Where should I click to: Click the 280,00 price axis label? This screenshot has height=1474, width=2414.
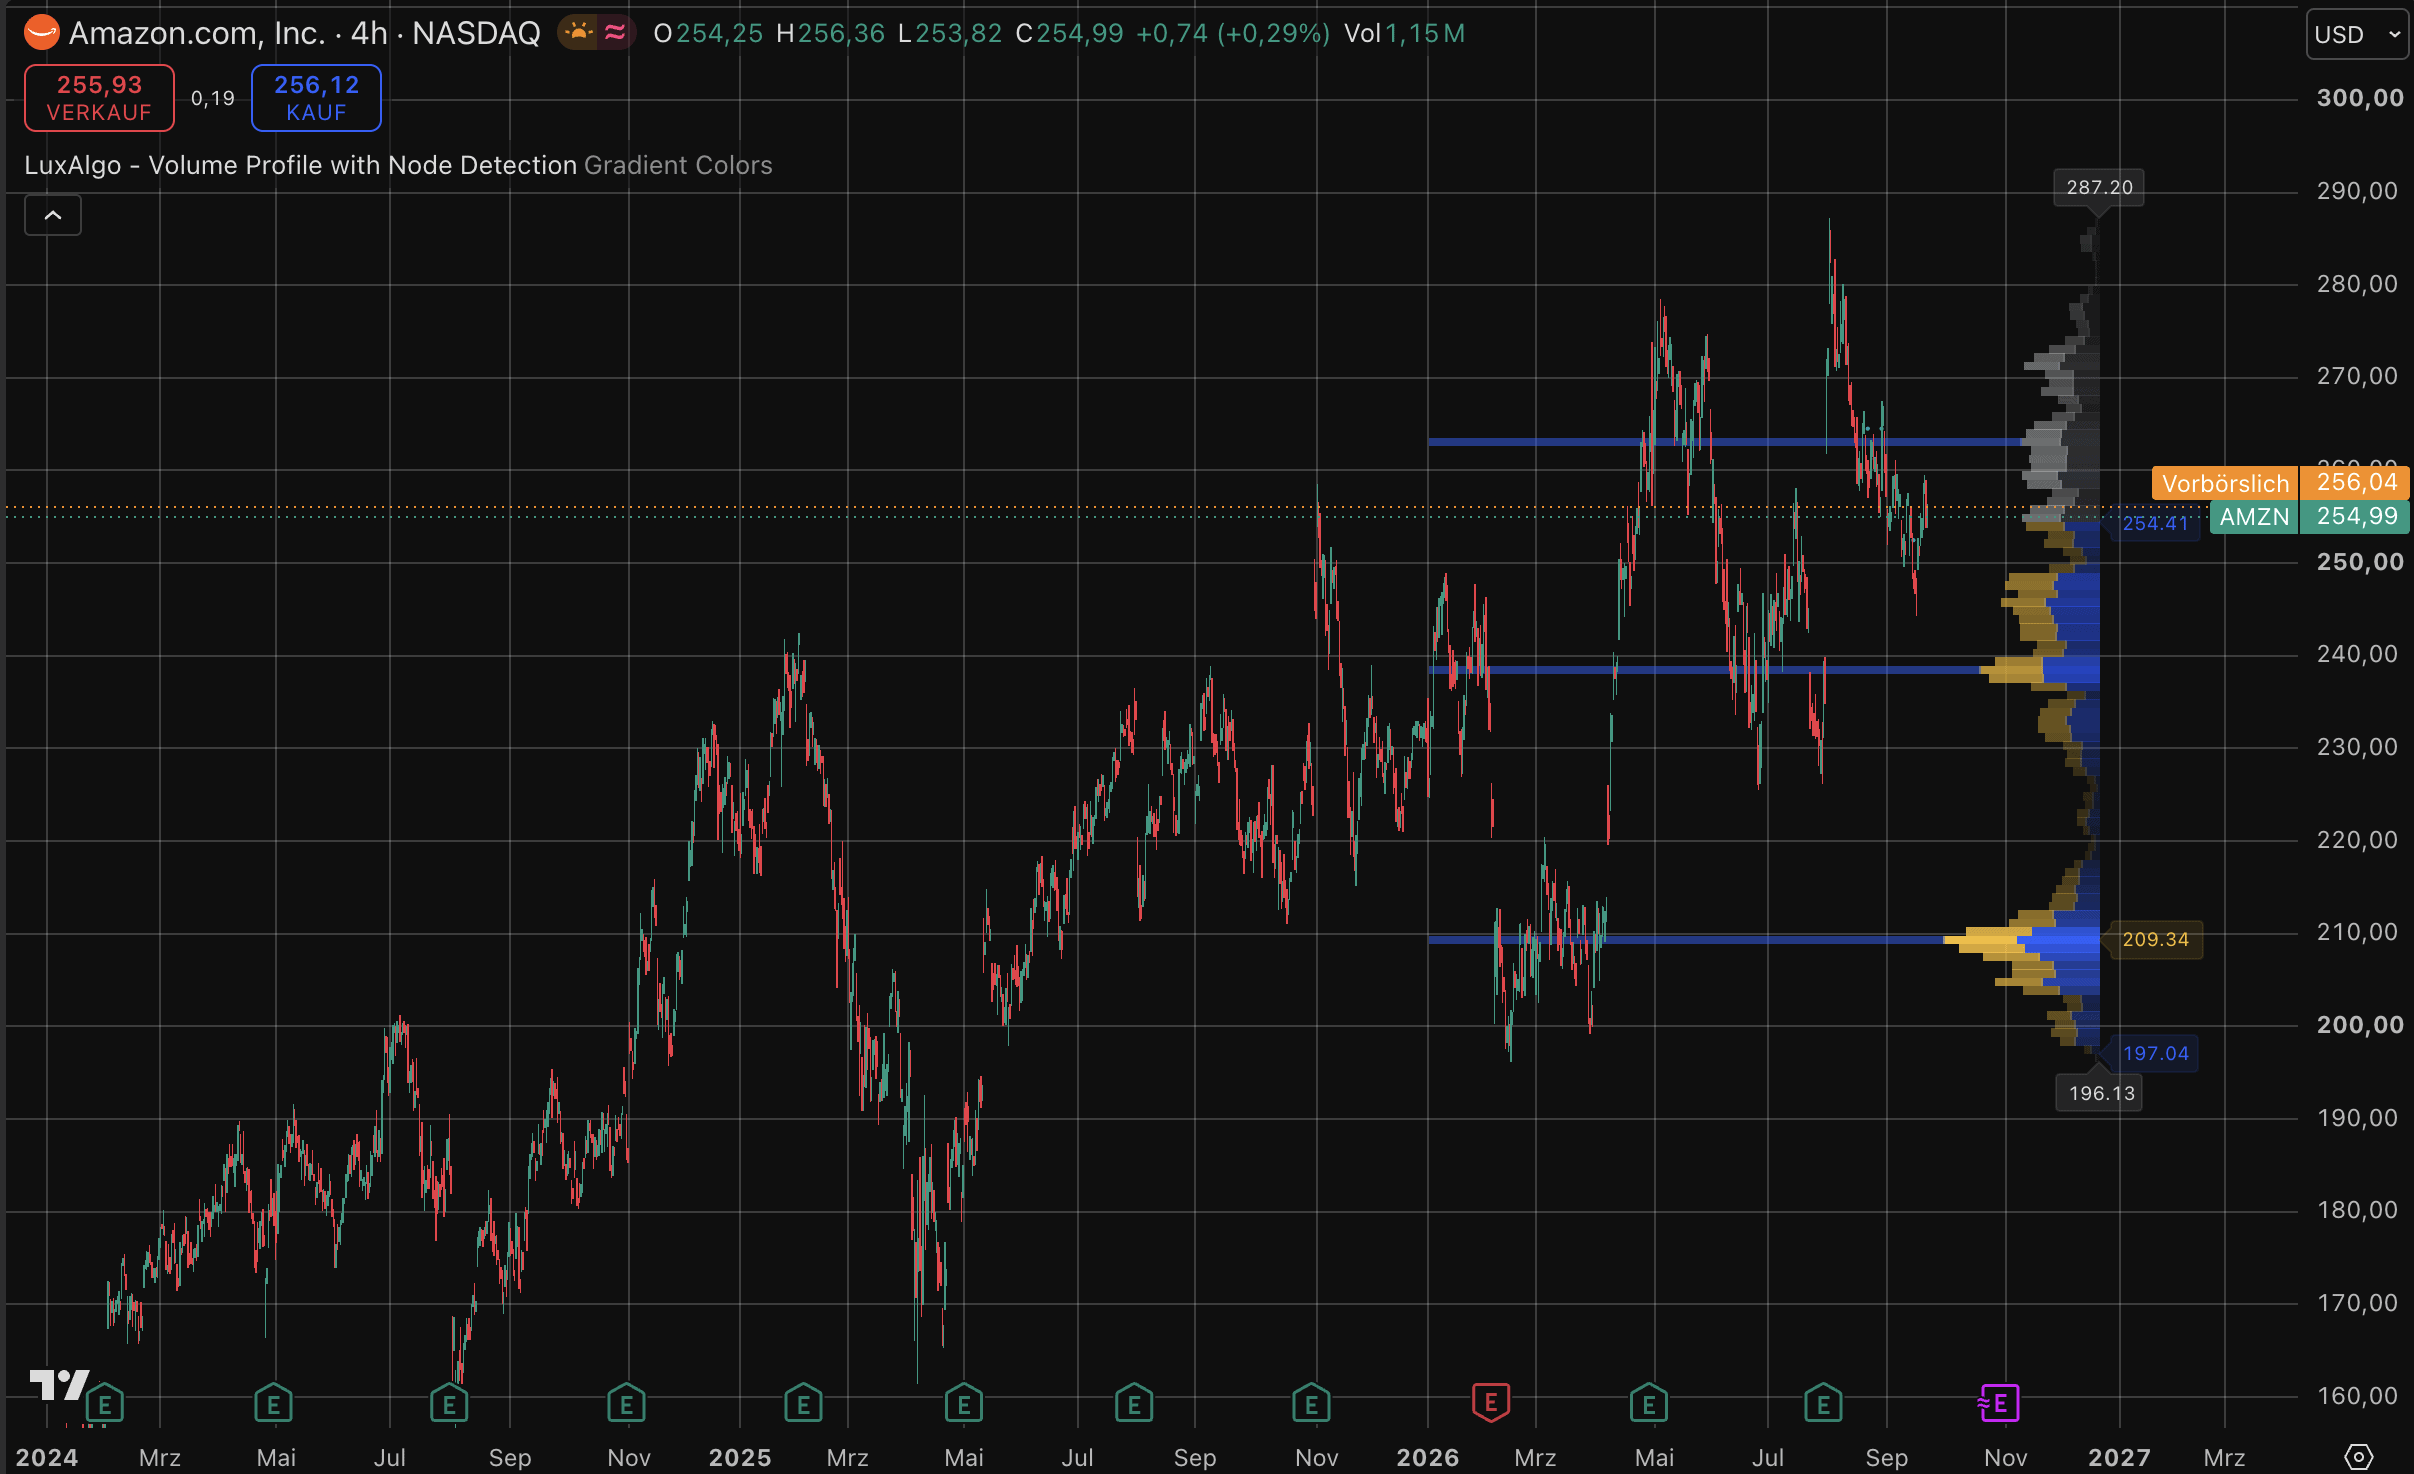[x=2358, y=284]
